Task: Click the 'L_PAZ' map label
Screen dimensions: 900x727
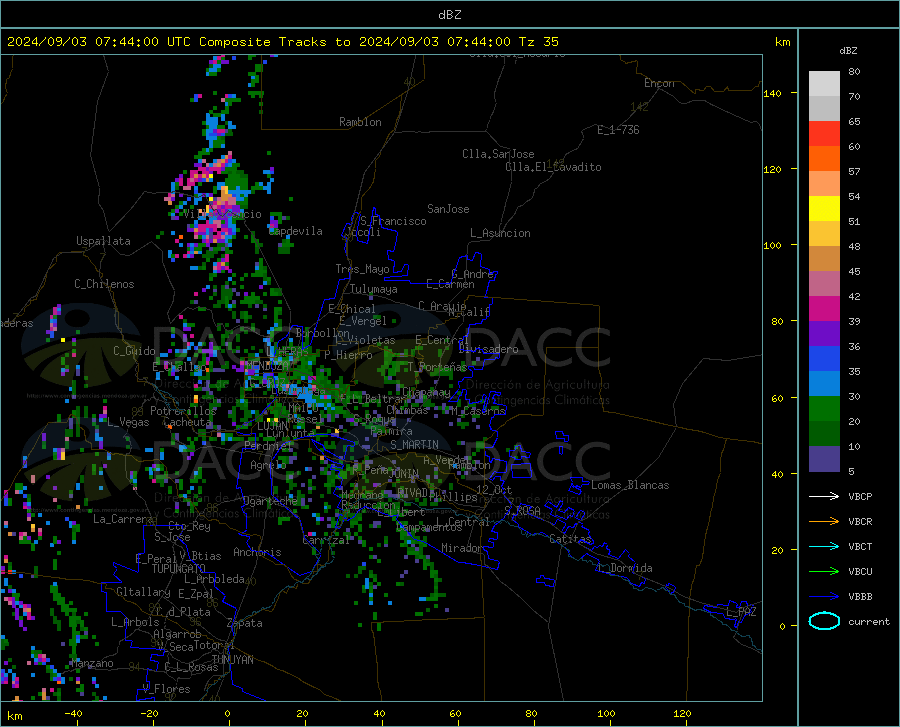Action: [741, 612]
